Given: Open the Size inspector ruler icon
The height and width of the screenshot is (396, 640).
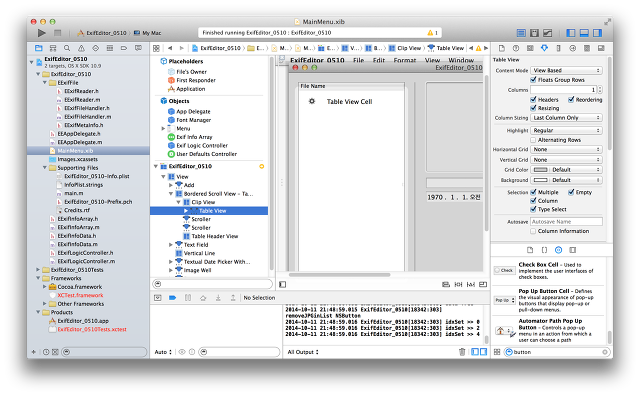Looking at the screenshot, I should click(x=558, y=48).
